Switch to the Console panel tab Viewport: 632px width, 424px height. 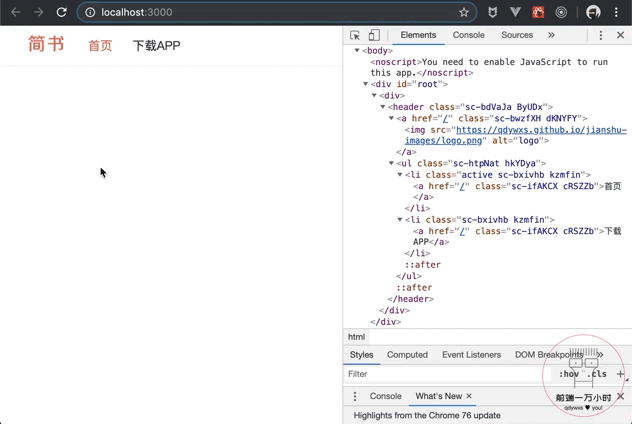(468, 35)
